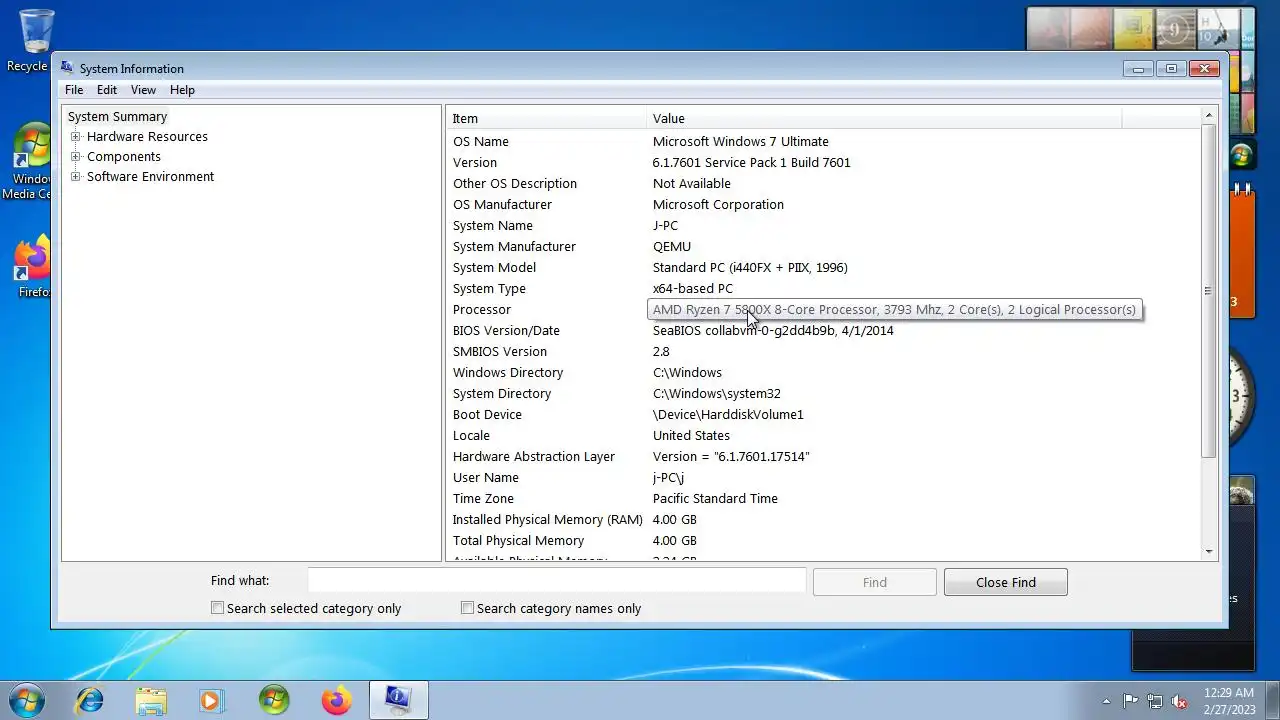1280x720 pixels.
Task: Select the Firefox desktop shortcut
Action: (x=32, y=267)
